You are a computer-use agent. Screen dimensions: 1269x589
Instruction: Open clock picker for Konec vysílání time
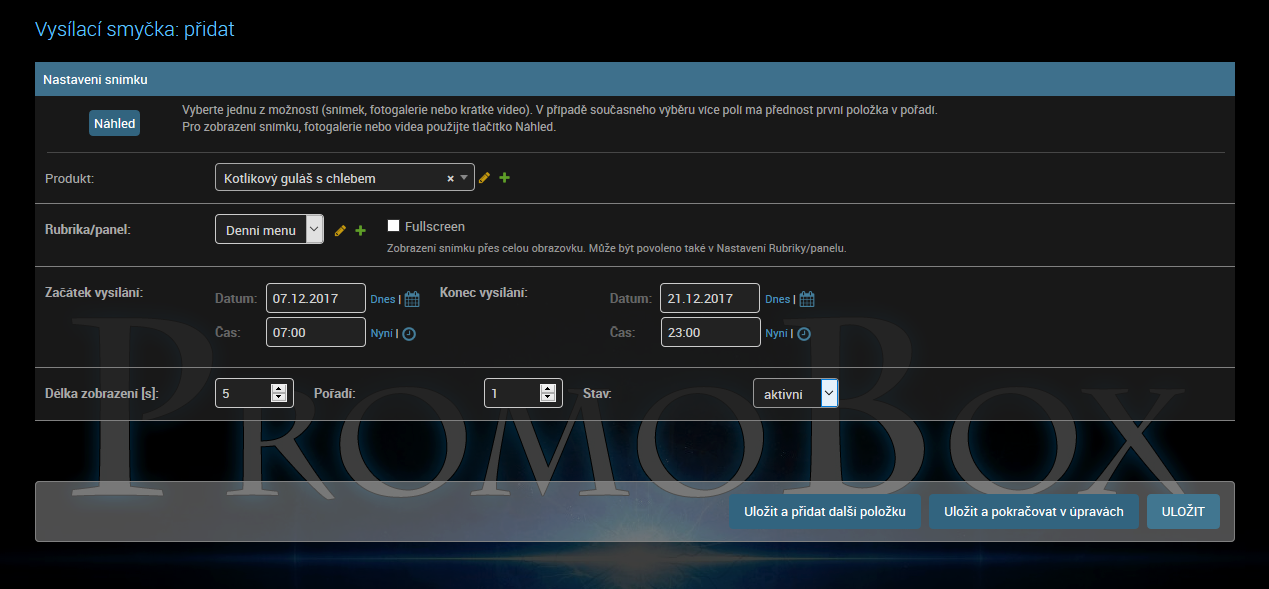803,334
